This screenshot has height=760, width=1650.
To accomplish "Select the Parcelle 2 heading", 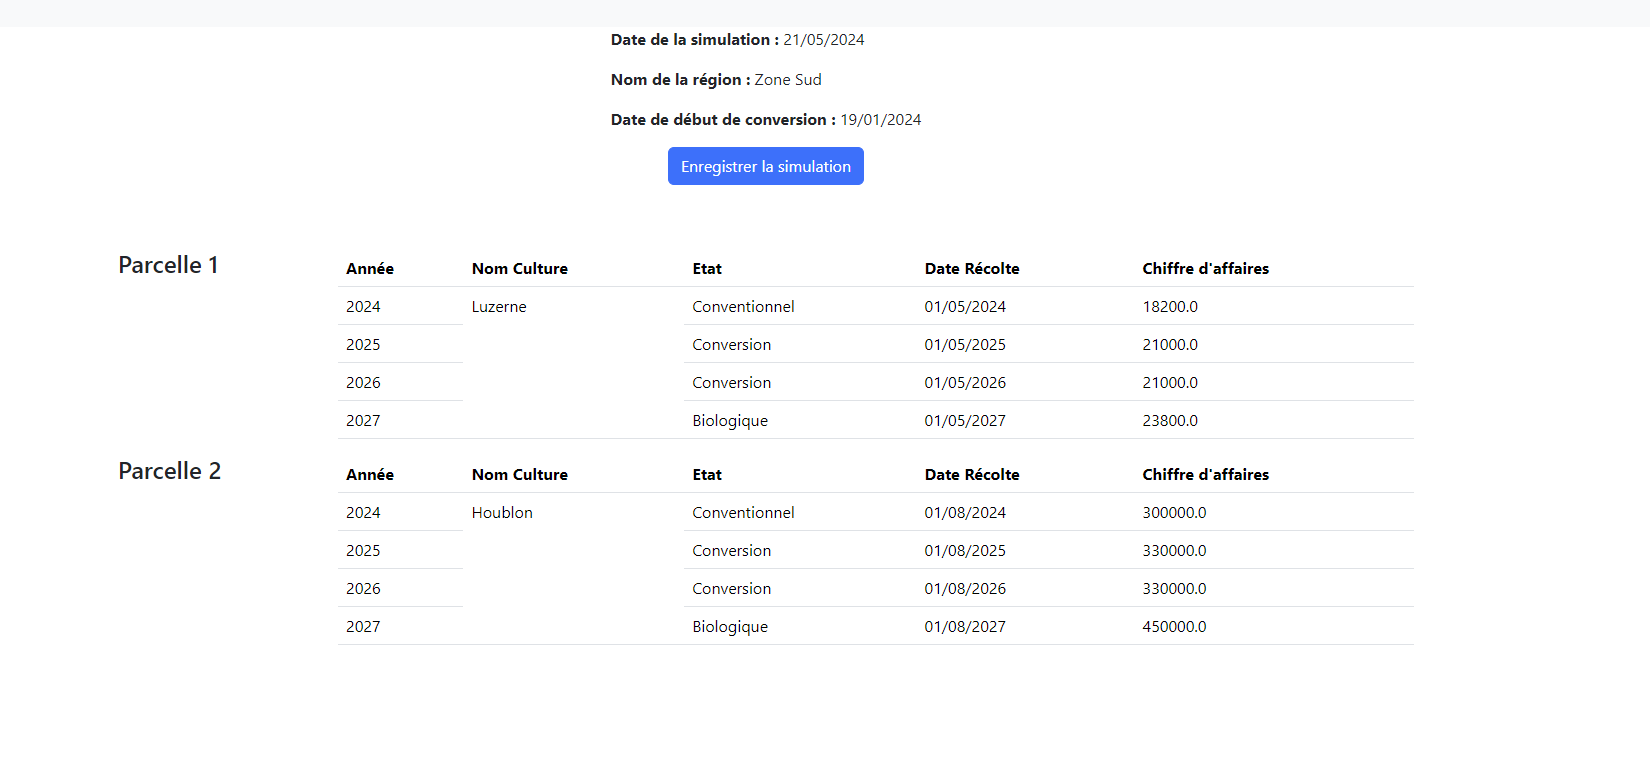I will point(169,471).
